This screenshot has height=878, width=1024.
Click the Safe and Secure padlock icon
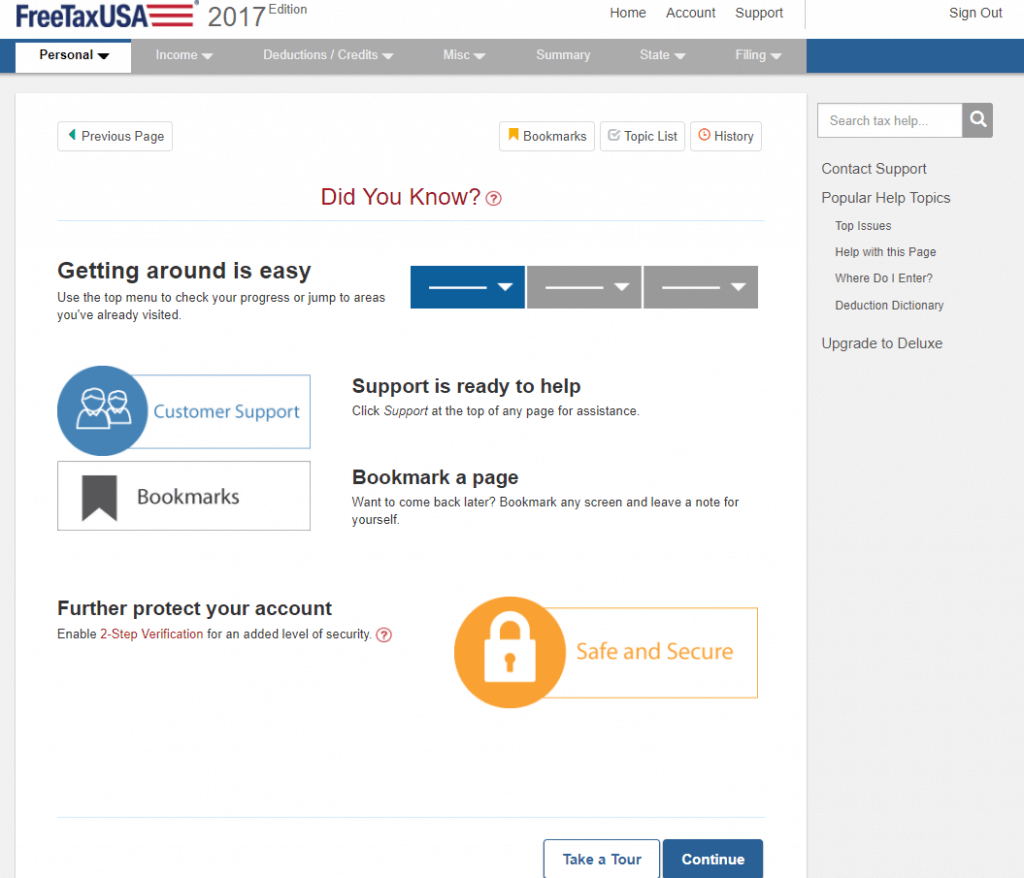[x=510, y=652]
